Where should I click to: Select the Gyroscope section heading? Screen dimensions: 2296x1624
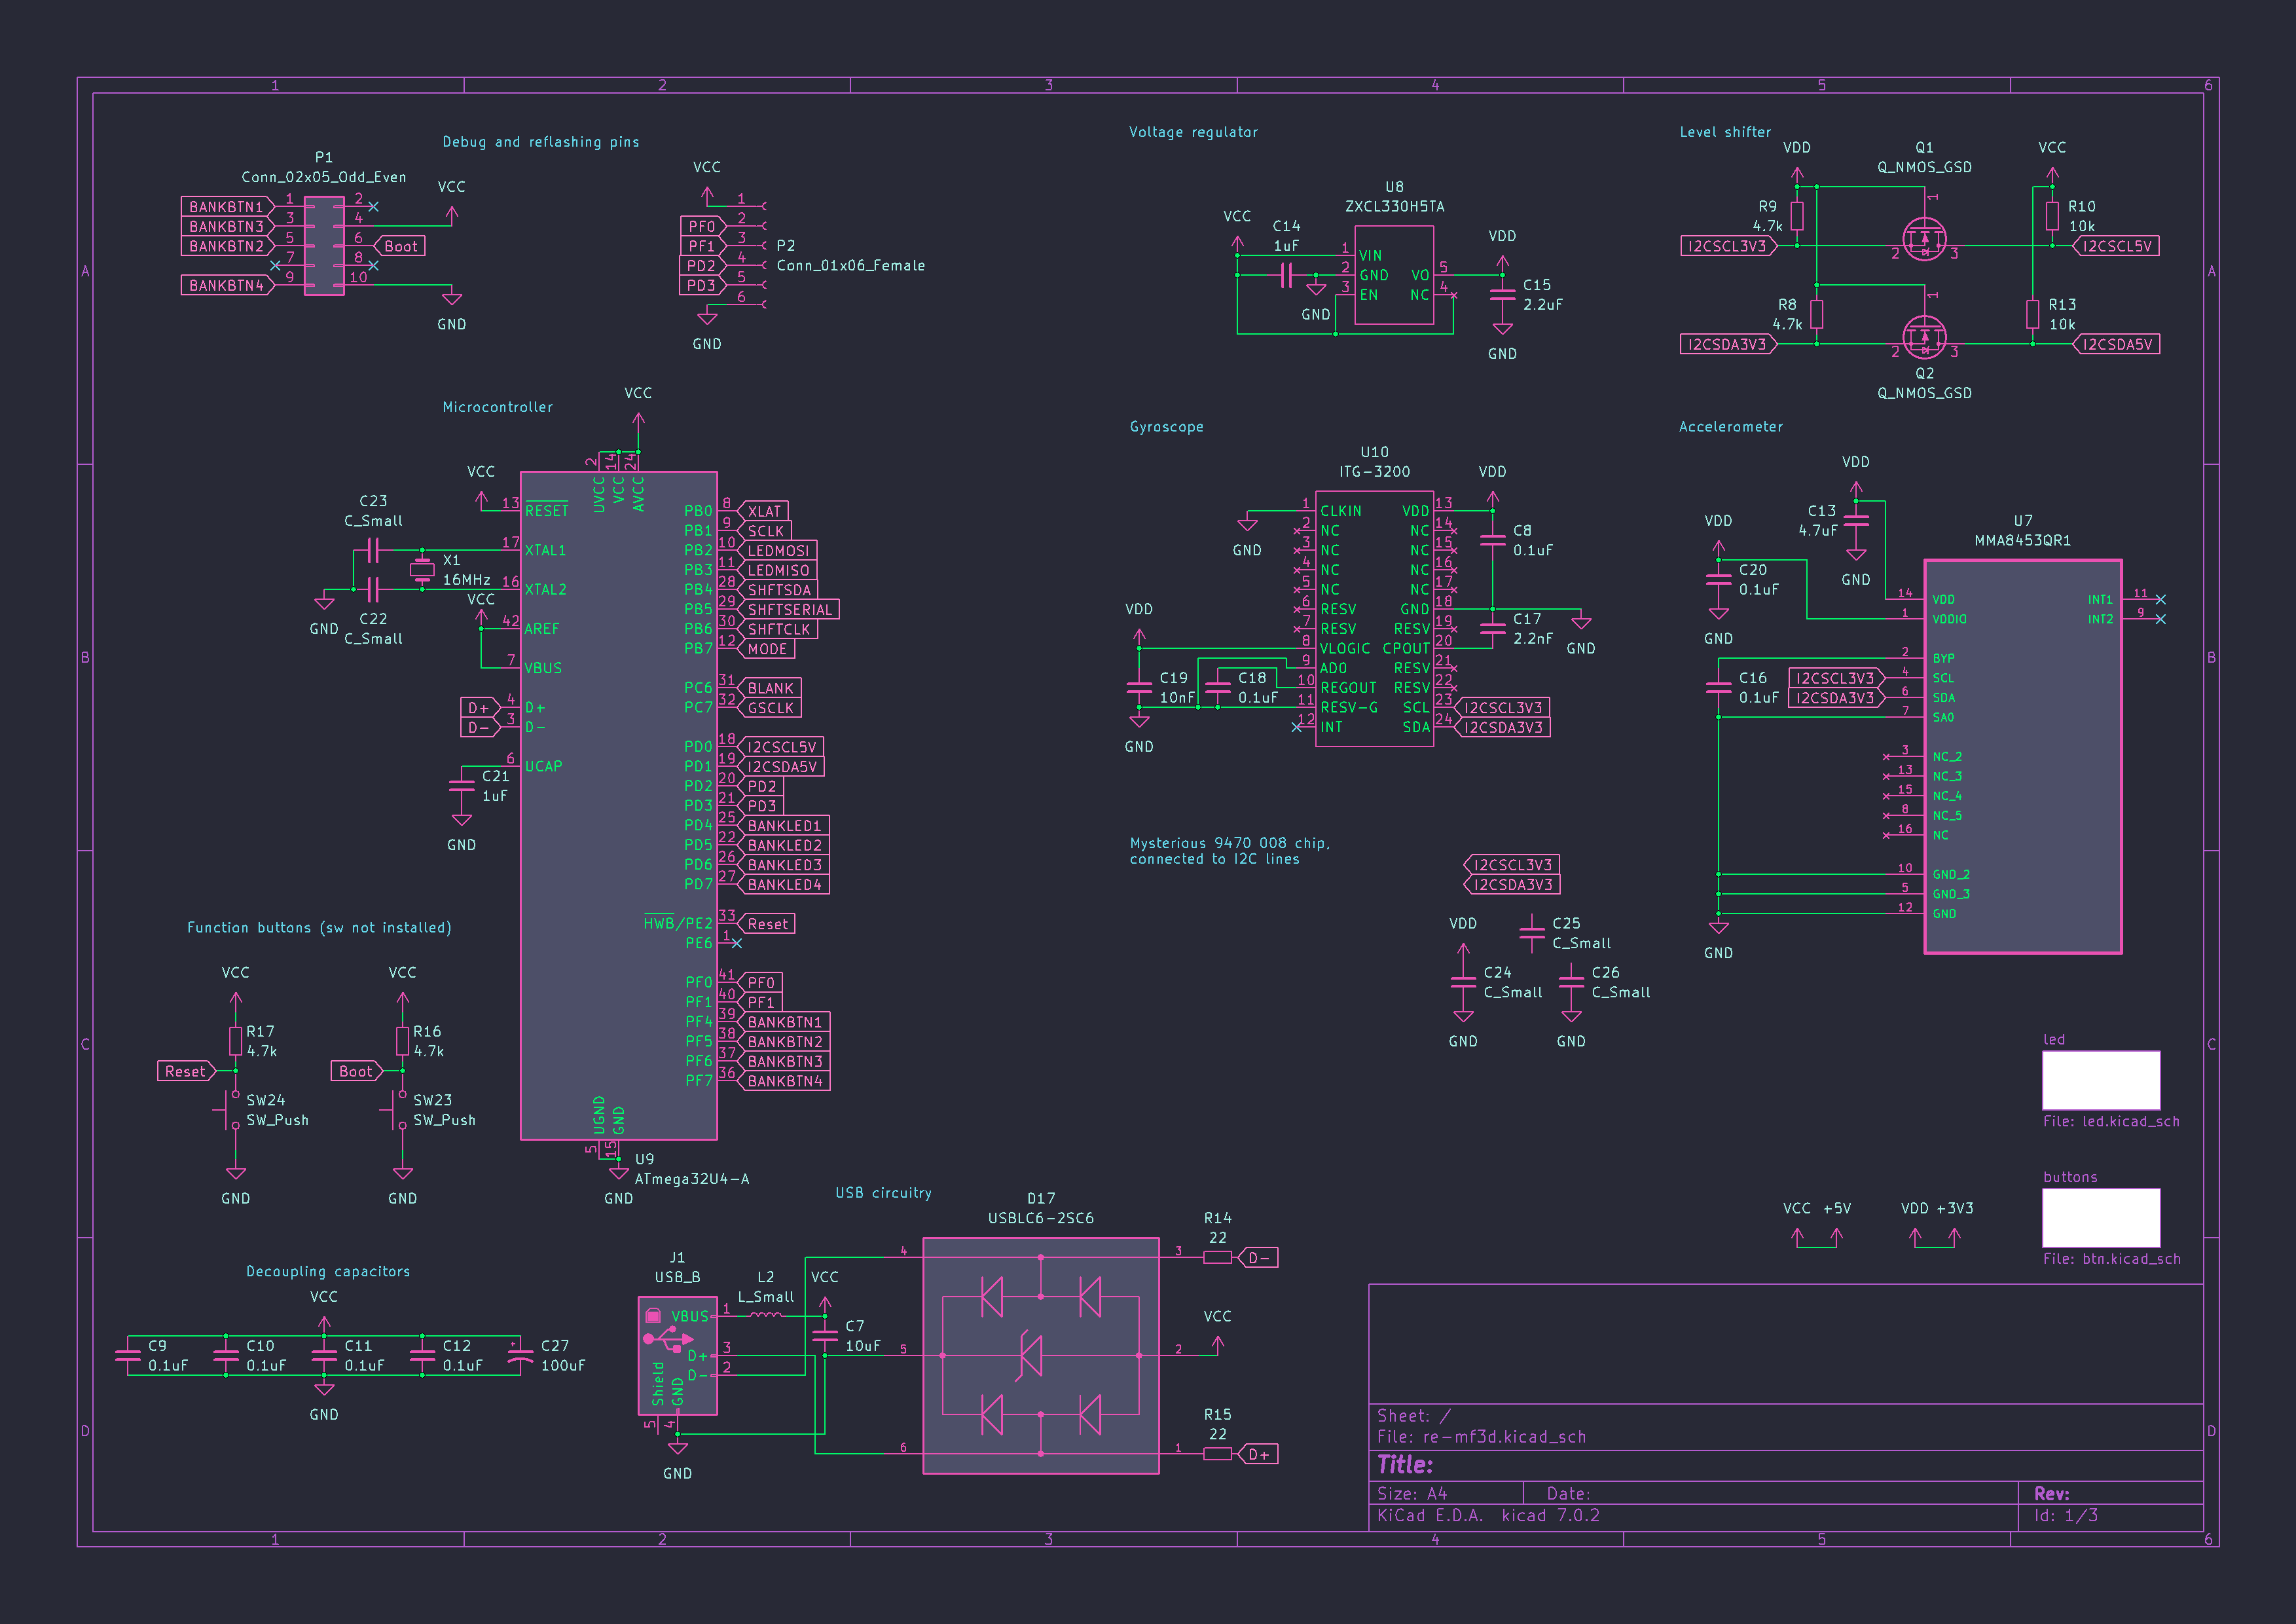tap(1166, 427)
